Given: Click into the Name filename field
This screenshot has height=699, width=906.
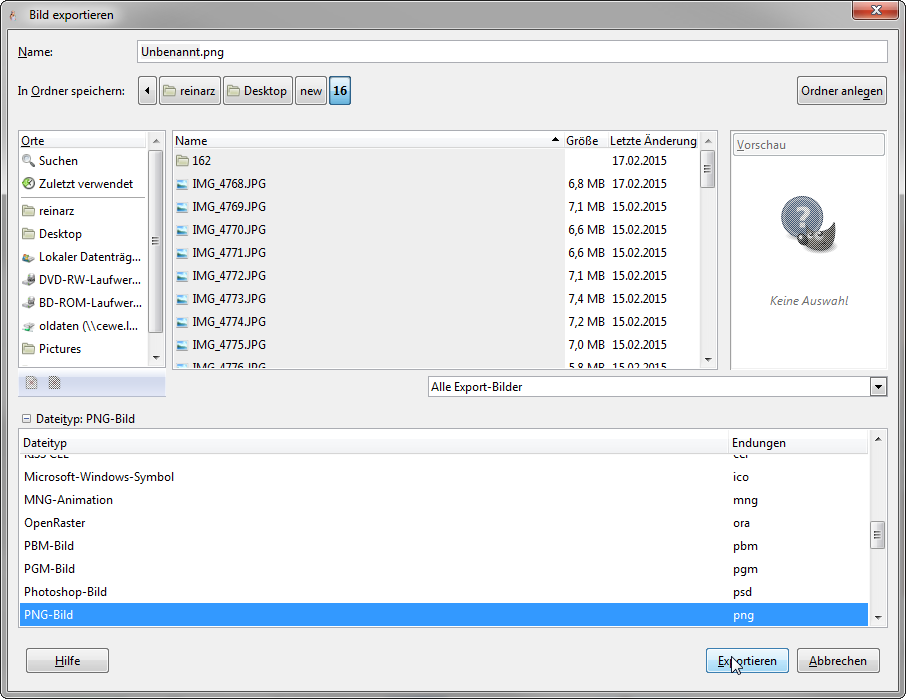Looking at the screenshot, I should 513,51.
